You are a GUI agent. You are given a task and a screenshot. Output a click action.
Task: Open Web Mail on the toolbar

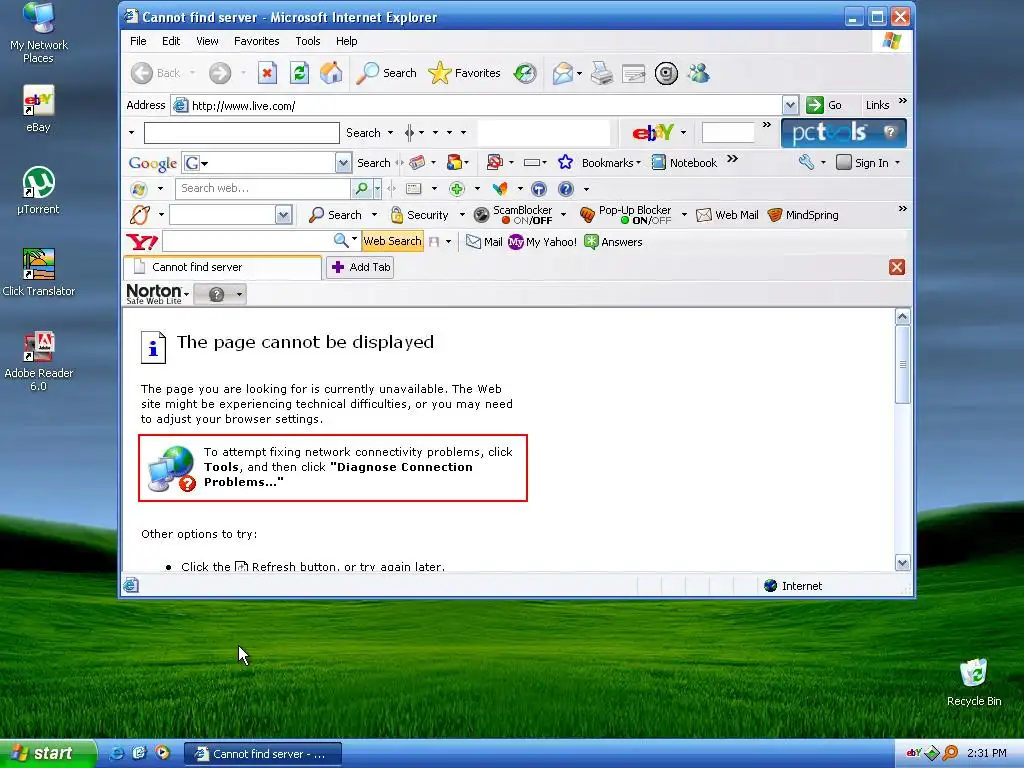click(728, 215)
